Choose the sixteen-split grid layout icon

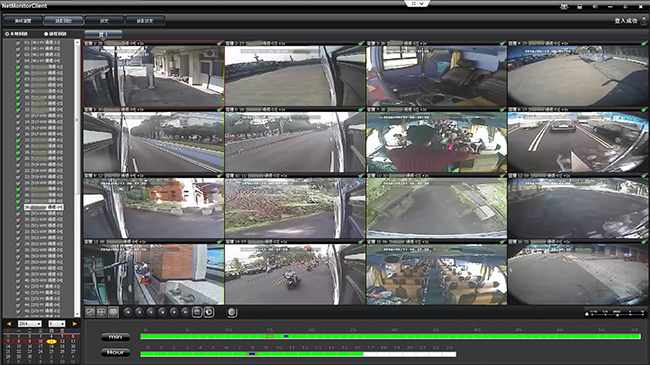point(113,312)
